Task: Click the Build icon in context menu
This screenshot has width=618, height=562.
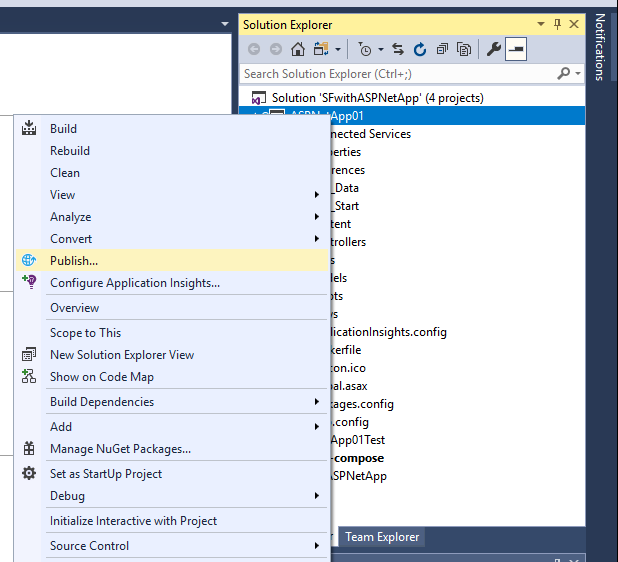Action: [x=29, y=128]
